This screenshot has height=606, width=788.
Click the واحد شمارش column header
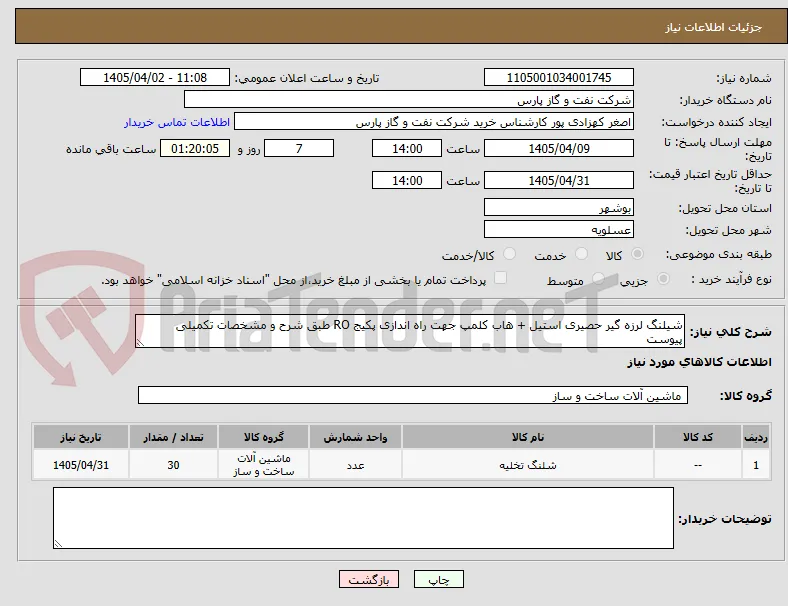click(x=355, y=437)
